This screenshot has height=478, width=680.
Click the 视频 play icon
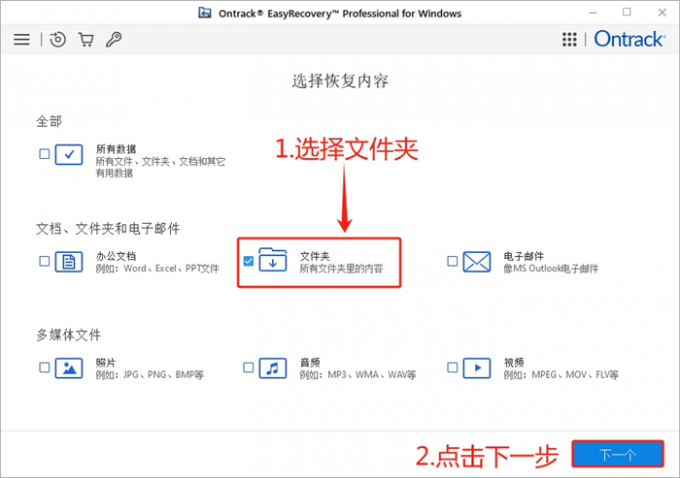coord(477,368)
